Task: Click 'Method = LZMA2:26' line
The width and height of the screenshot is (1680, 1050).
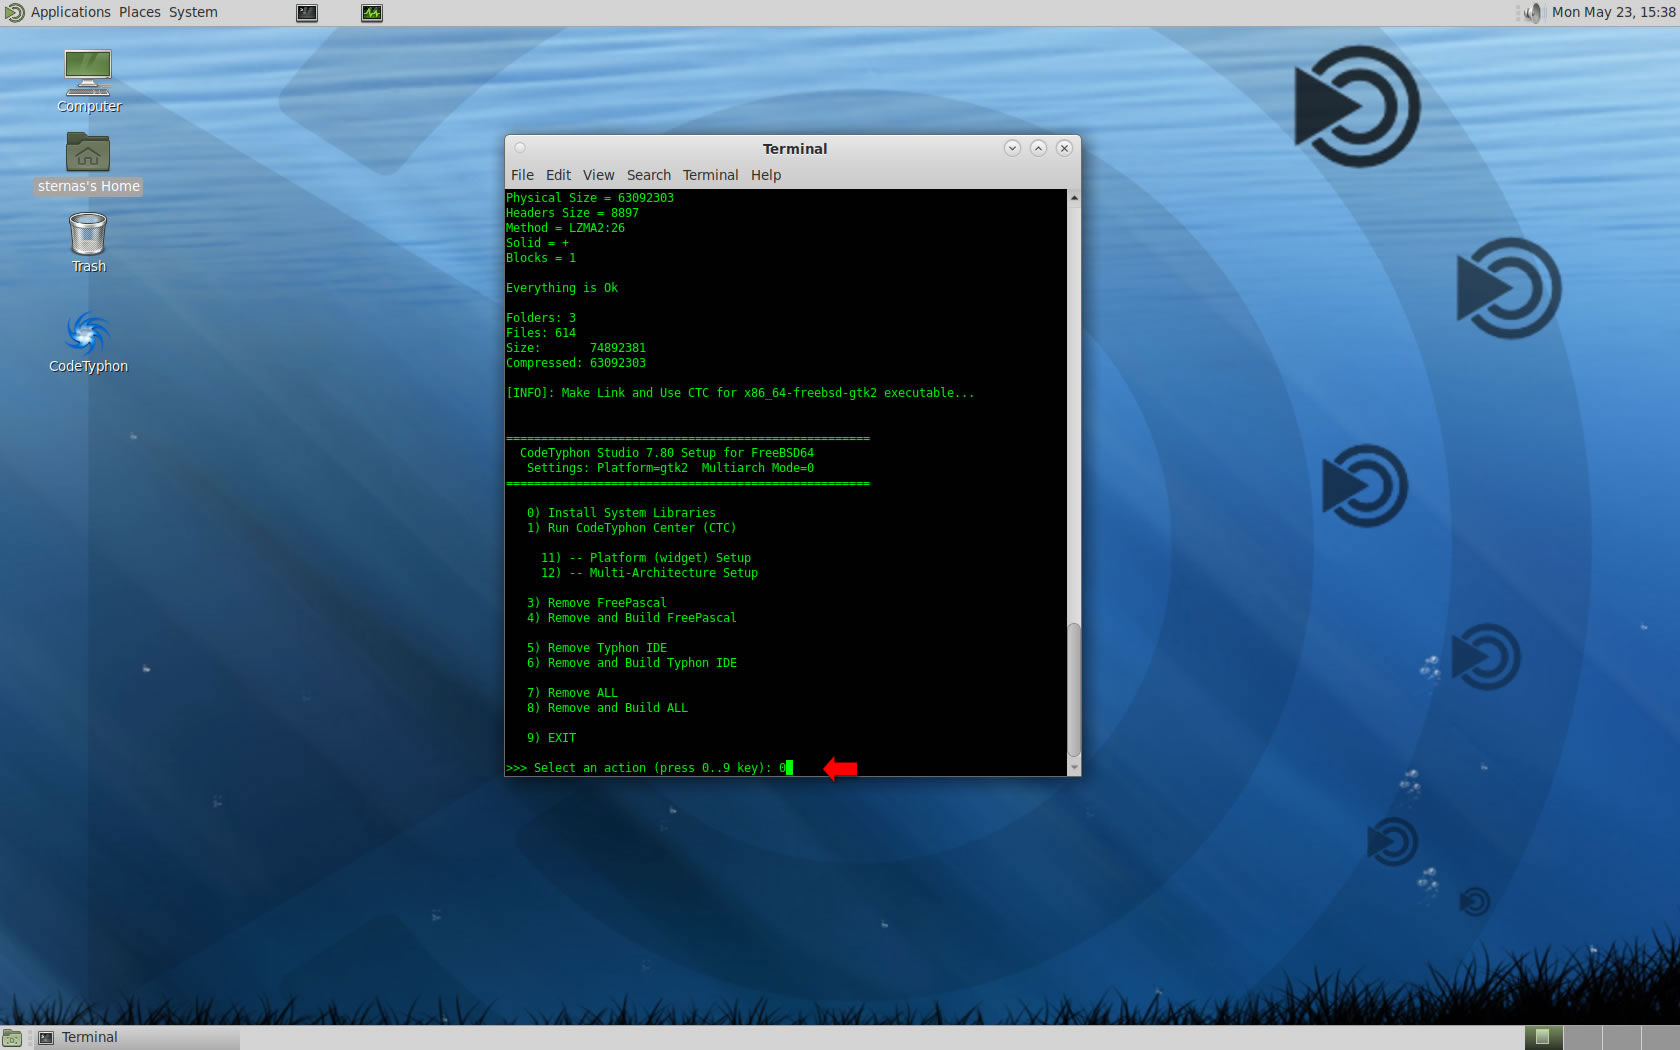Action: coord(565,228)
